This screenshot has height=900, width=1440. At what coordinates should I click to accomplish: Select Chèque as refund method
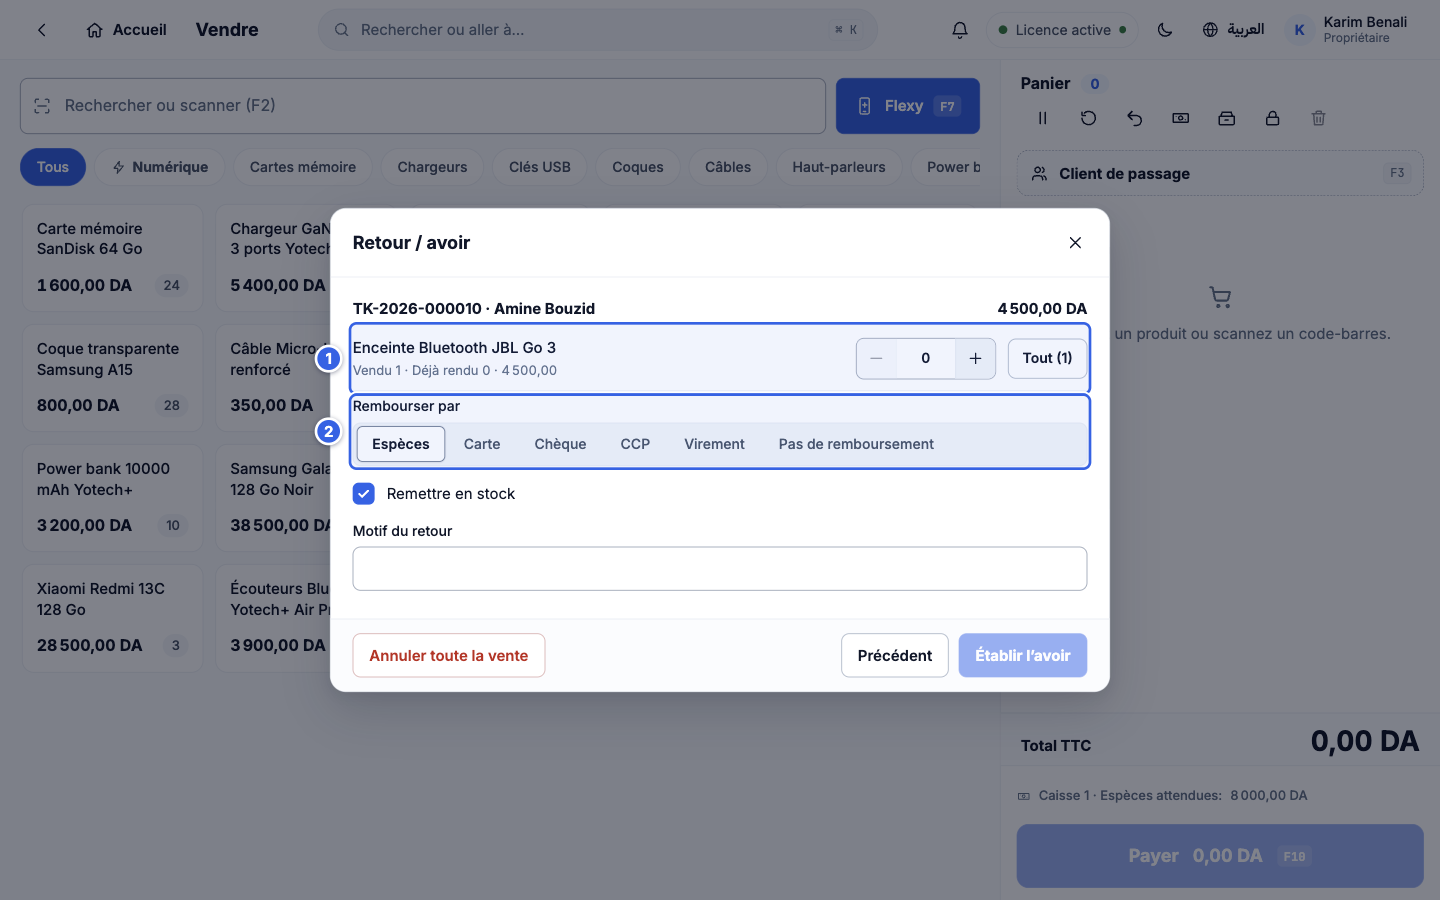[x=560, y=444]
